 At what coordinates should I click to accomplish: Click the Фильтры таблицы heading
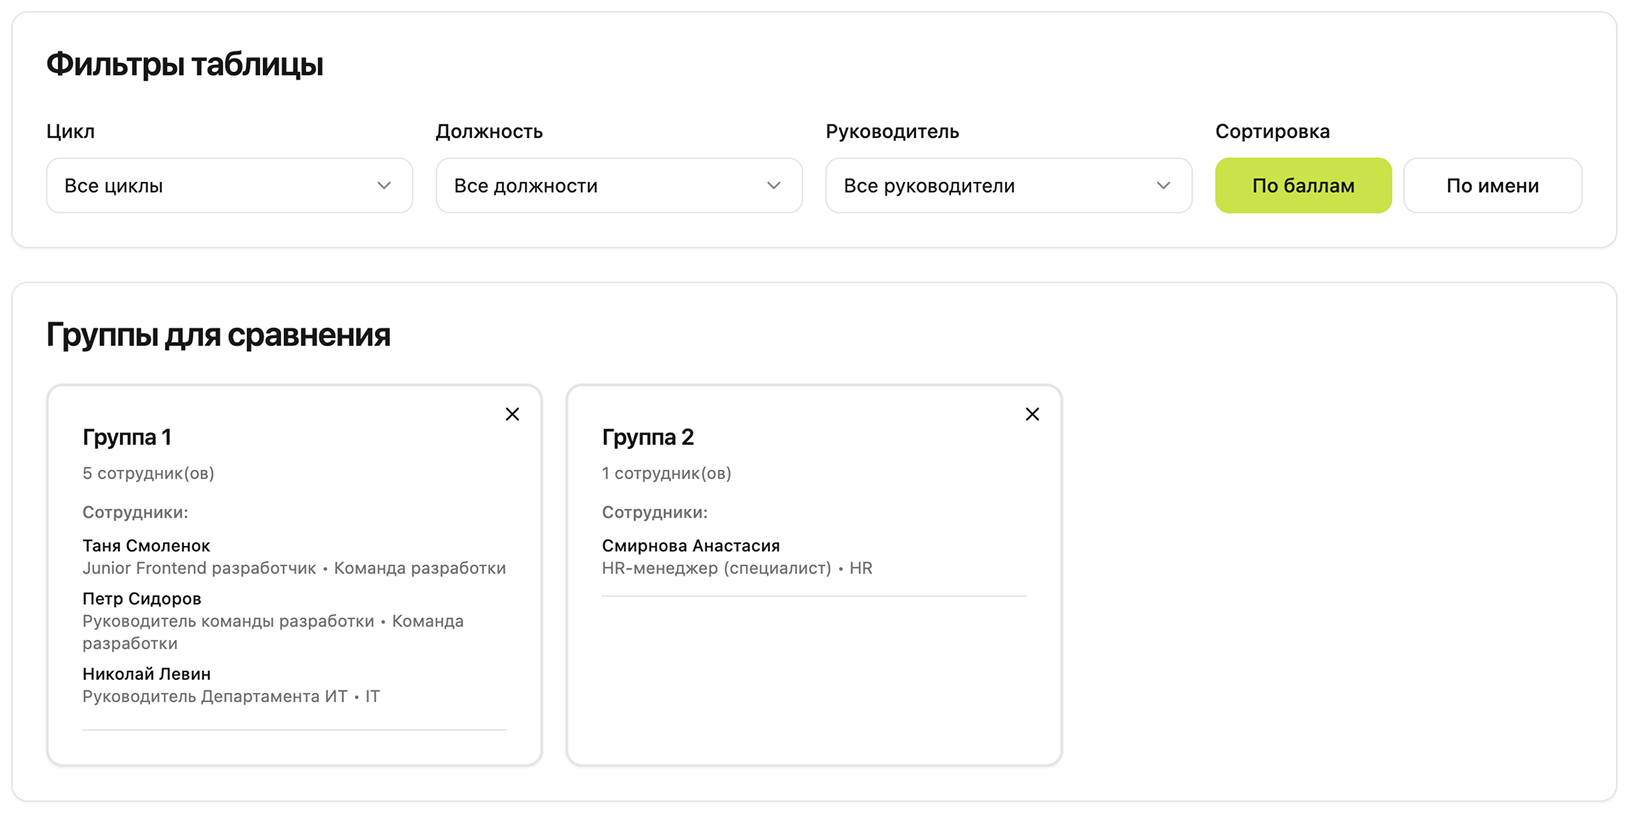[185, 65]
